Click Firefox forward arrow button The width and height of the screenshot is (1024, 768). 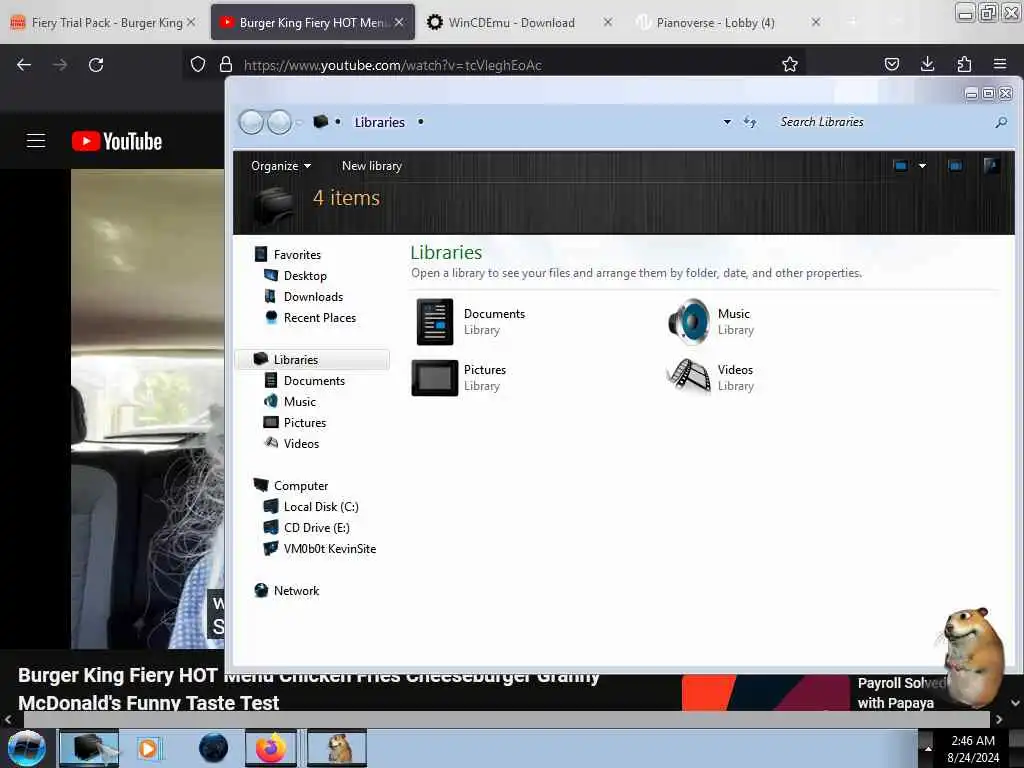point(60,65)
